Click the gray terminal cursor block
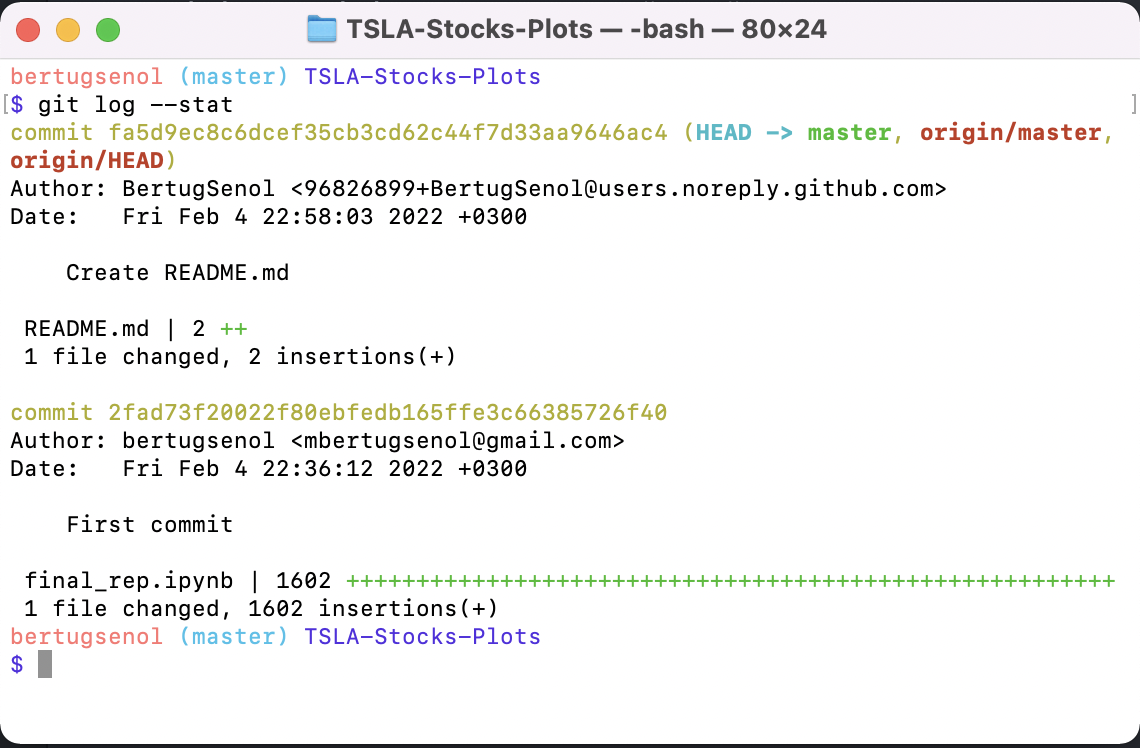Image resolution: width=1140 pixels, height=748 pixels. pos(45,664)
